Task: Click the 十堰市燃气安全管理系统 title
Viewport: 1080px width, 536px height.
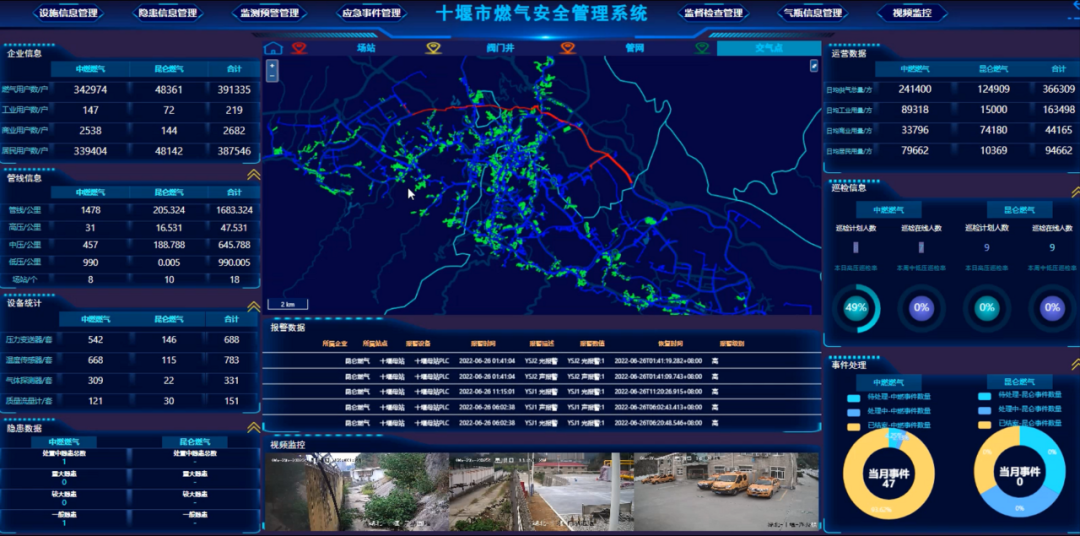Action: tap(542, 13)
